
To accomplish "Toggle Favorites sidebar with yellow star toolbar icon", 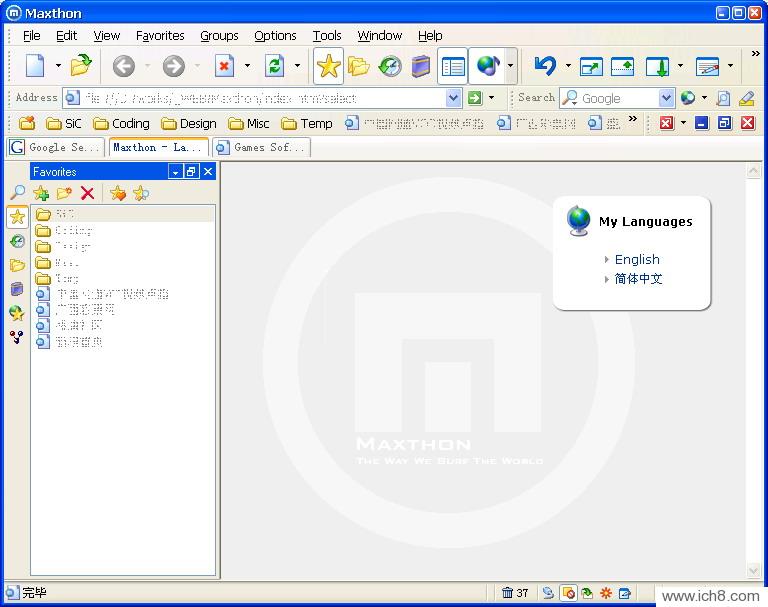I will pyautogui.click(x=328, y=66).
